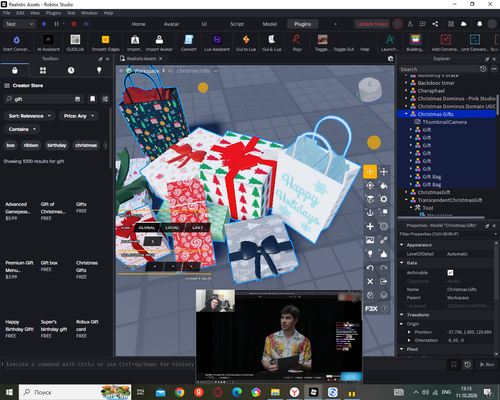This screenshot has height=400, width=500.
Task: Open the File menu
Action: point(7,13)
